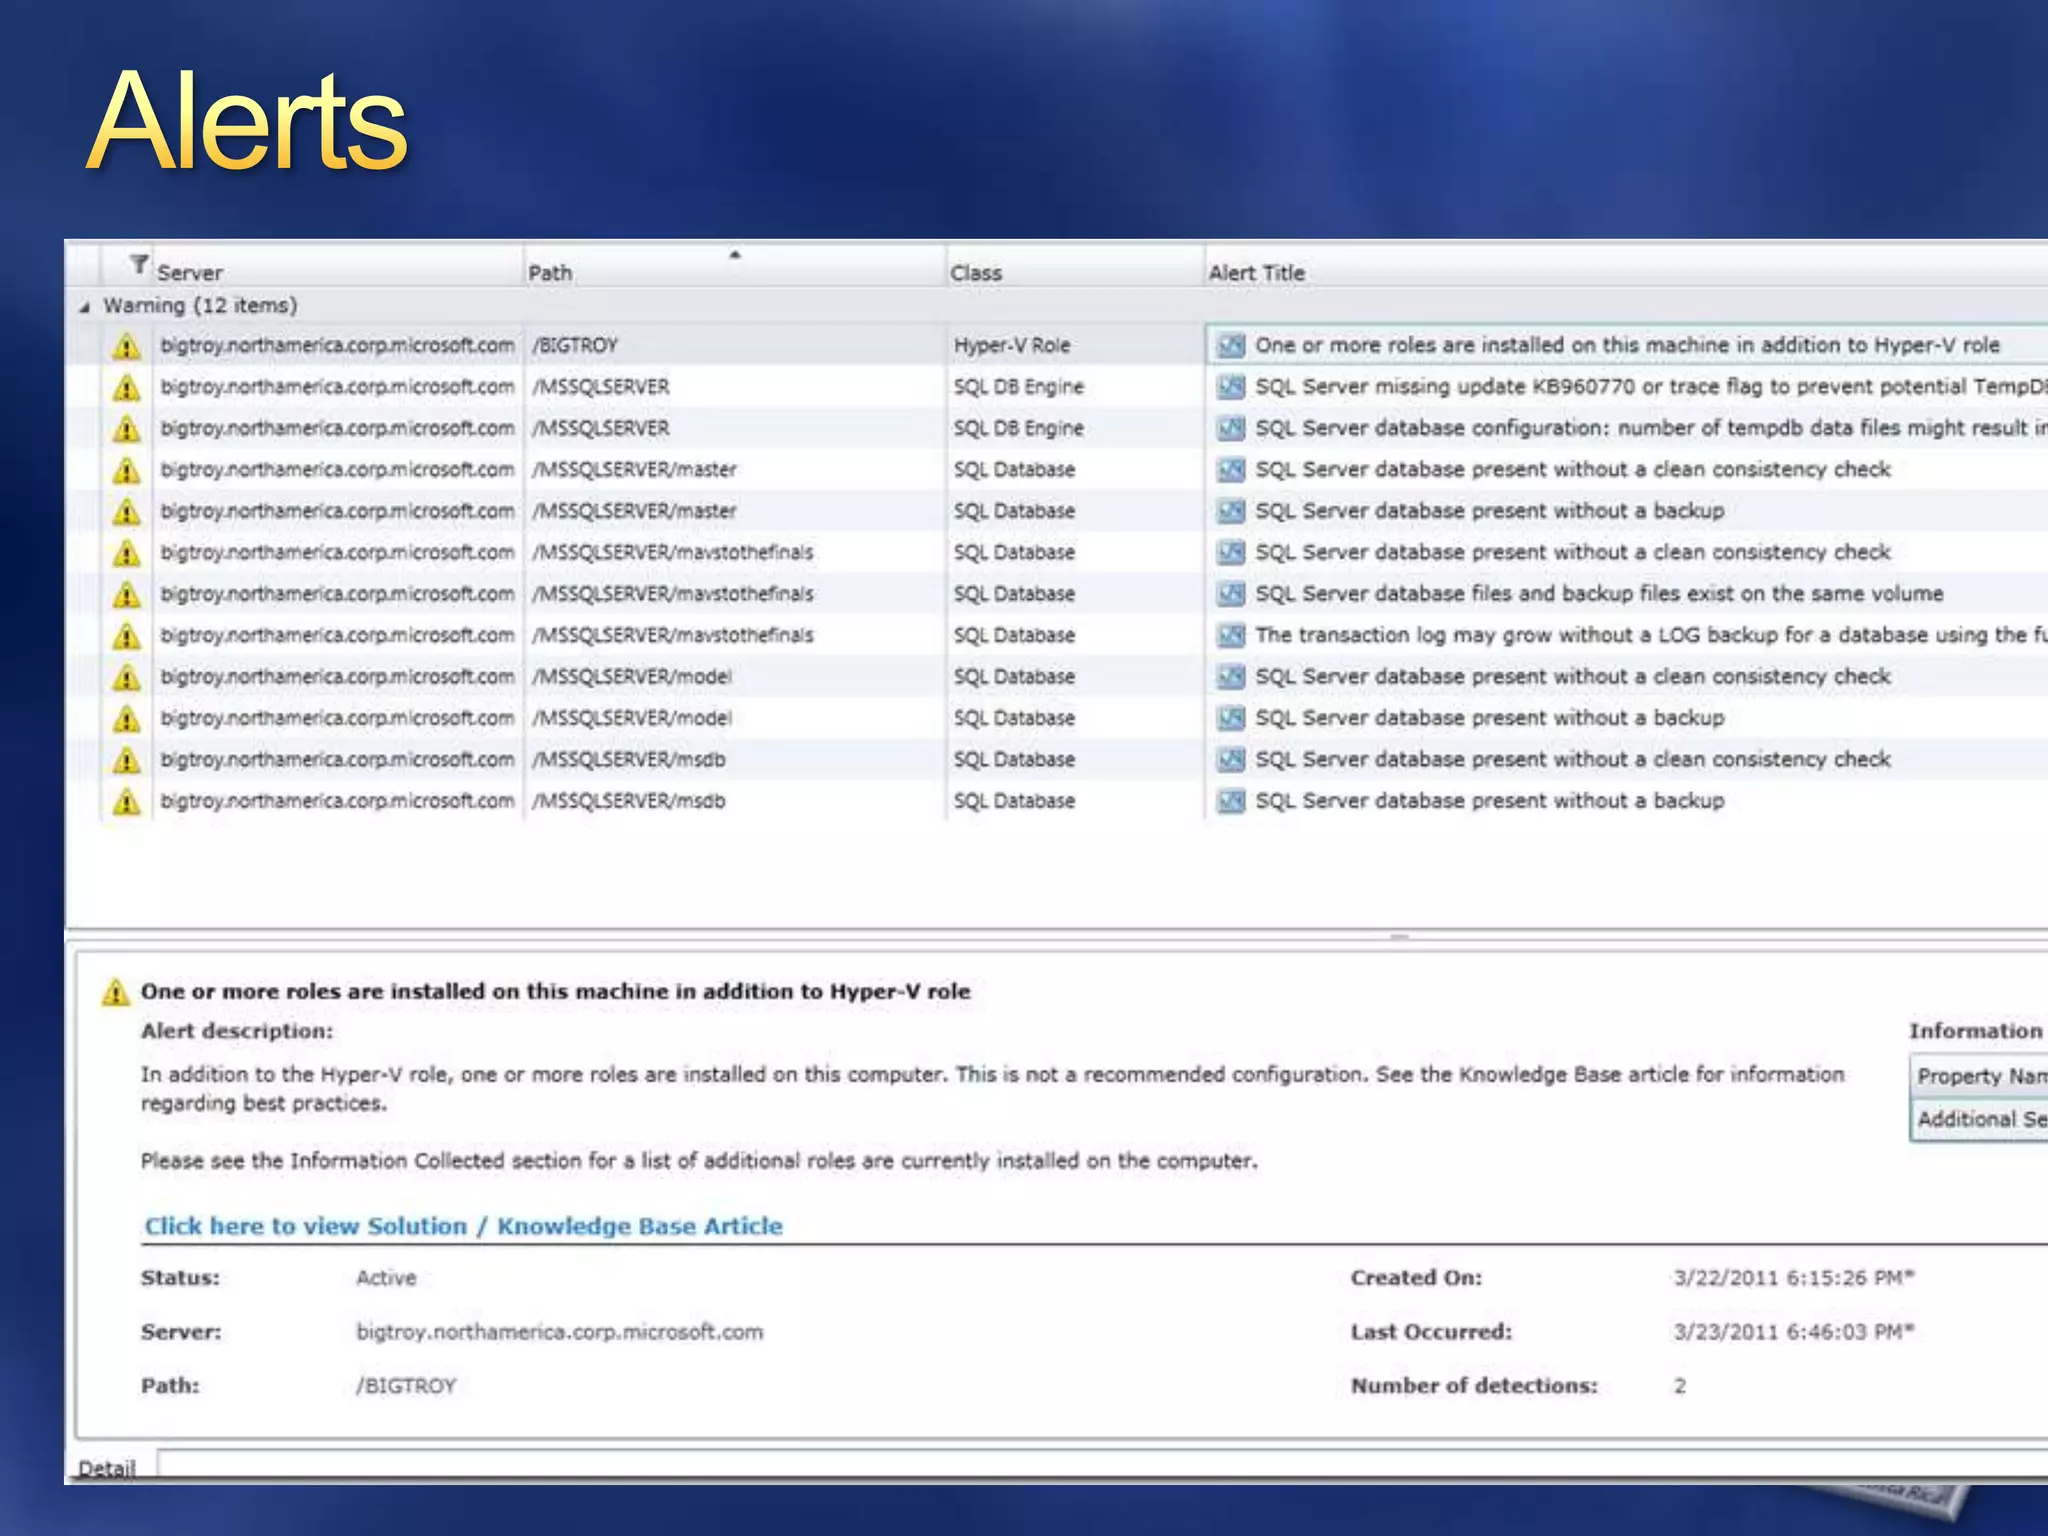2048x1536 pixels.
Task: Click warning icon on mavstothefinals consistency check row
Action: (126, 553)
